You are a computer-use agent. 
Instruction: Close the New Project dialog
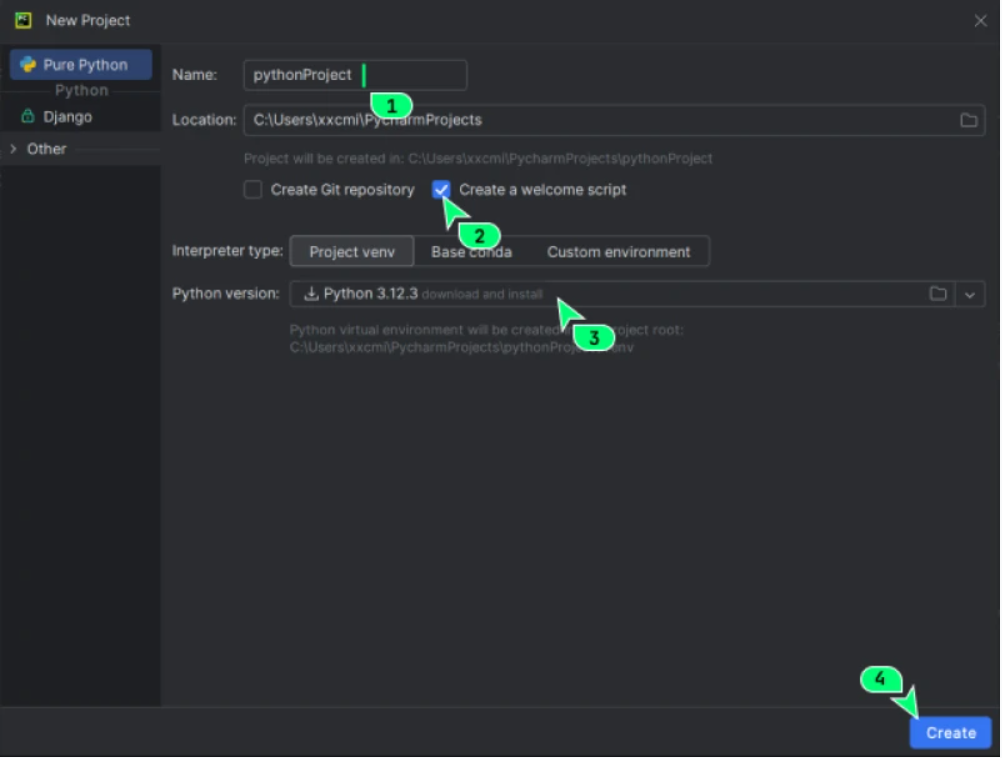click(980, 21)
